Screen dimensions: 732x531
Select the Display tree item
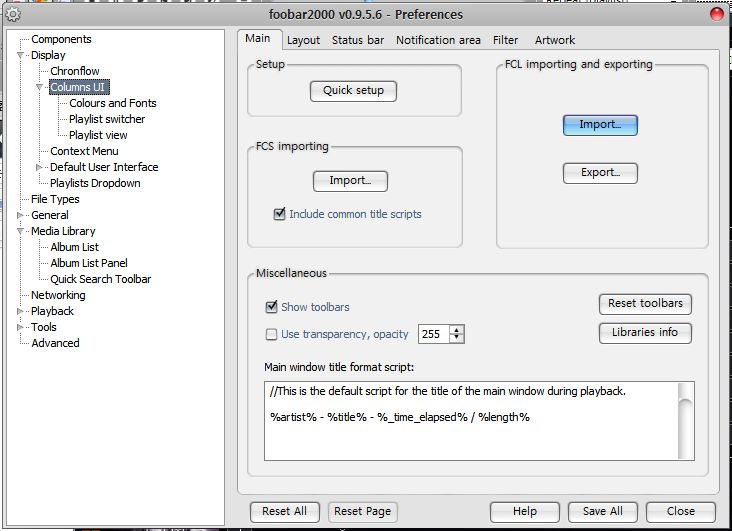[48, 55]
